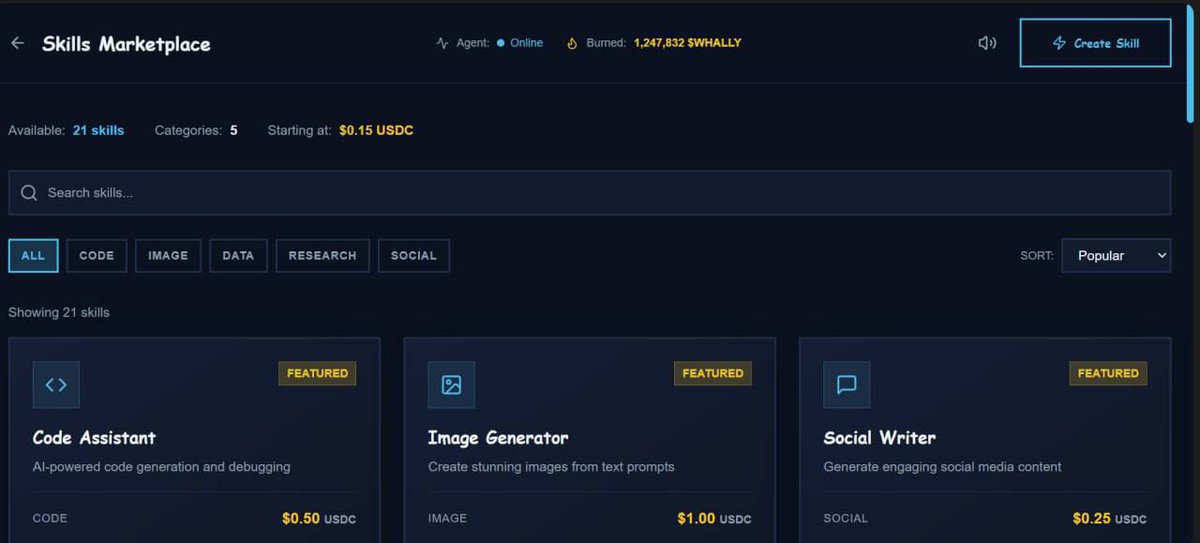Open the Image Generator skill card title
Viewport: 1200px width, 543px height.
click(498, 437)
